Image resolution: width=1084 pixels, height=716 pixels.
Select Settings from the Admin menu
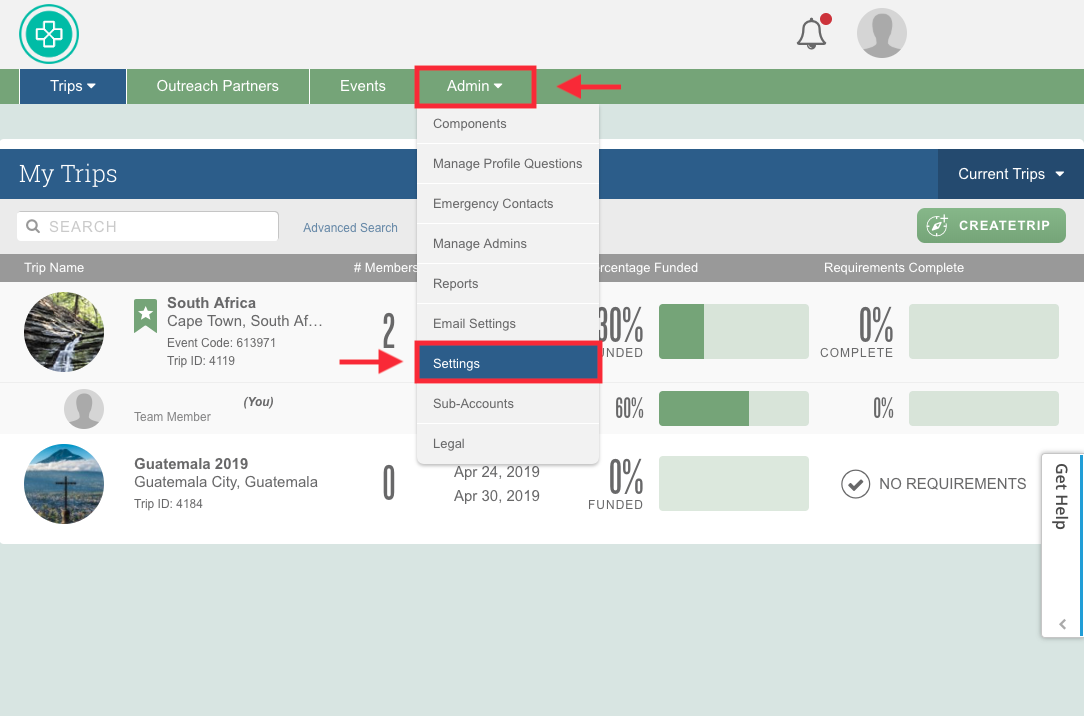point(507,363)
